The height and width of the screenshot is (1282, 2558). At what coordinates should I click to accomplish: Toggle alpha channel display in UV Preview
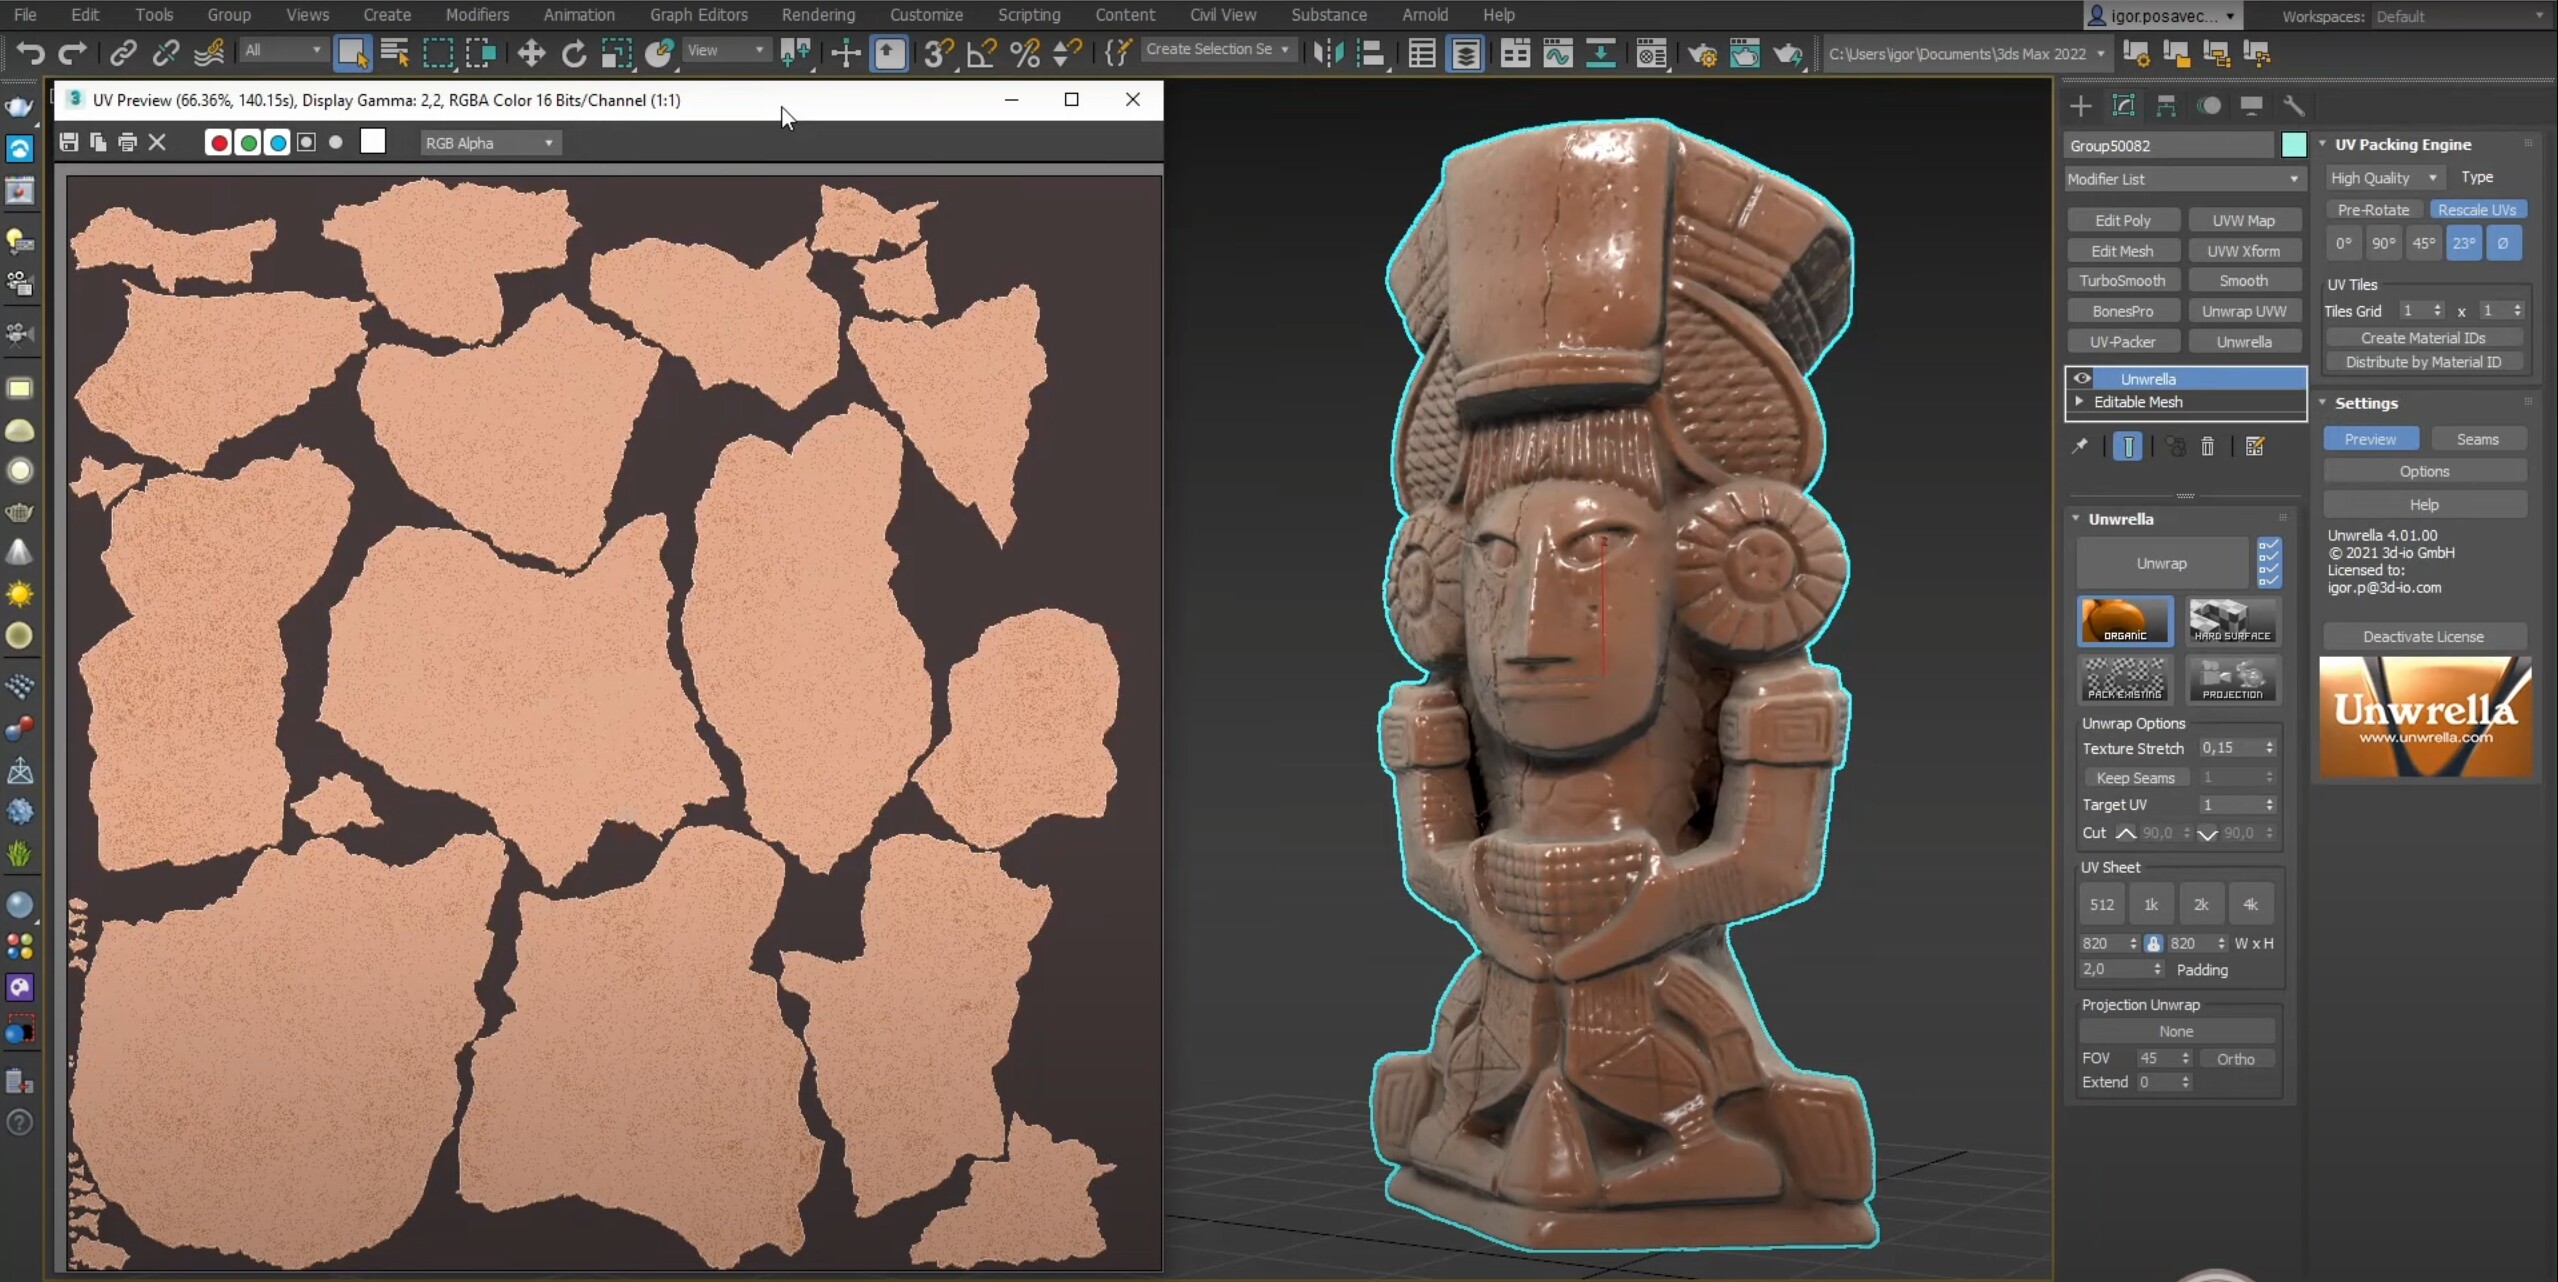coord(307,142)
